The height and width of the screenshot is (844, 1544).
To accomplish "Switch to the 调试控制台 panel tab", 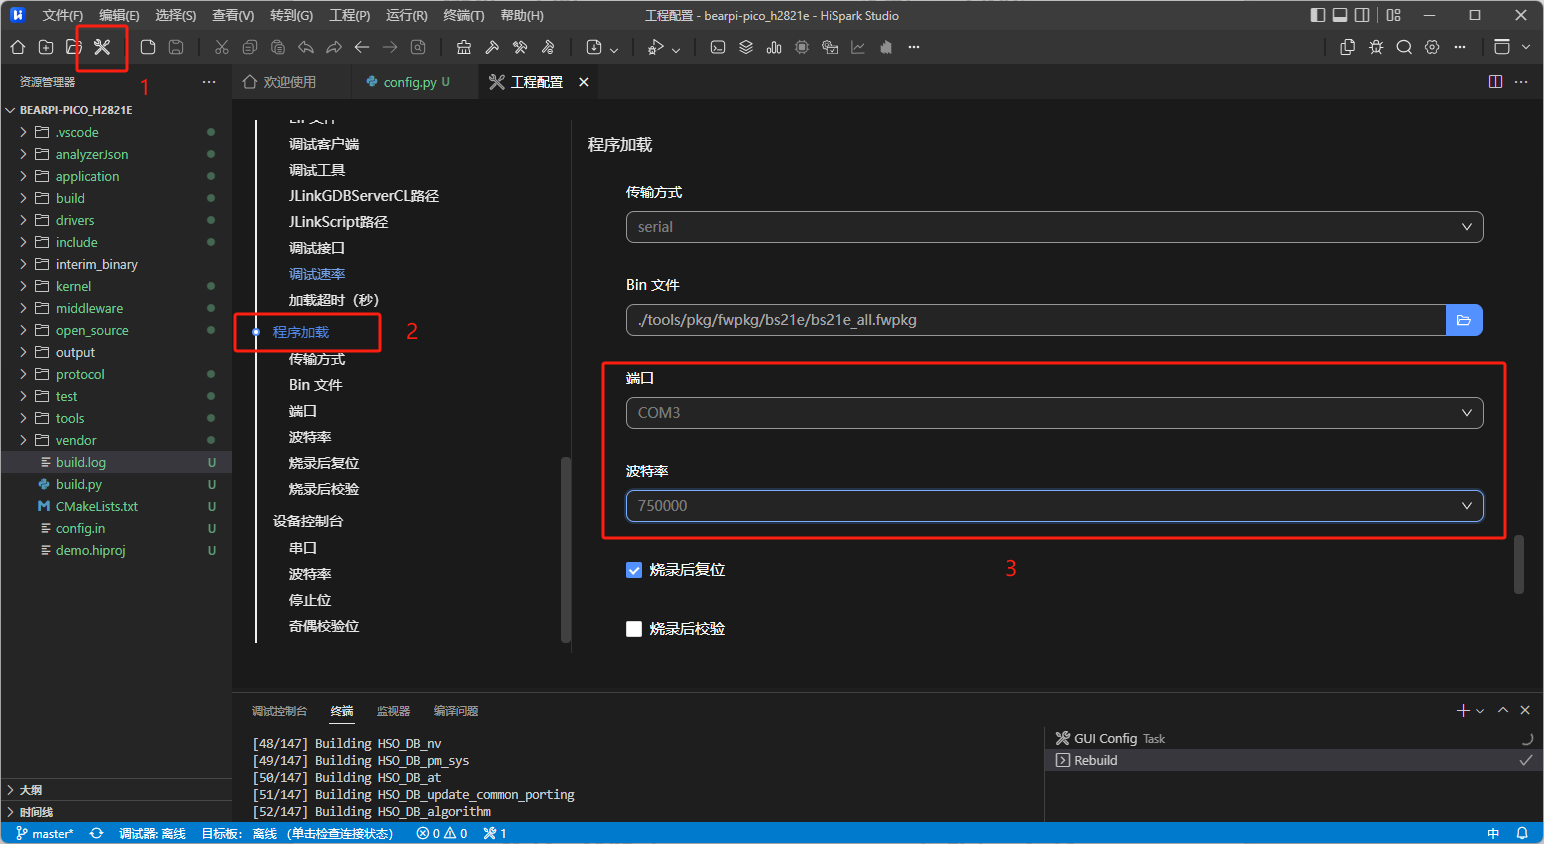I will click(280, 711).
